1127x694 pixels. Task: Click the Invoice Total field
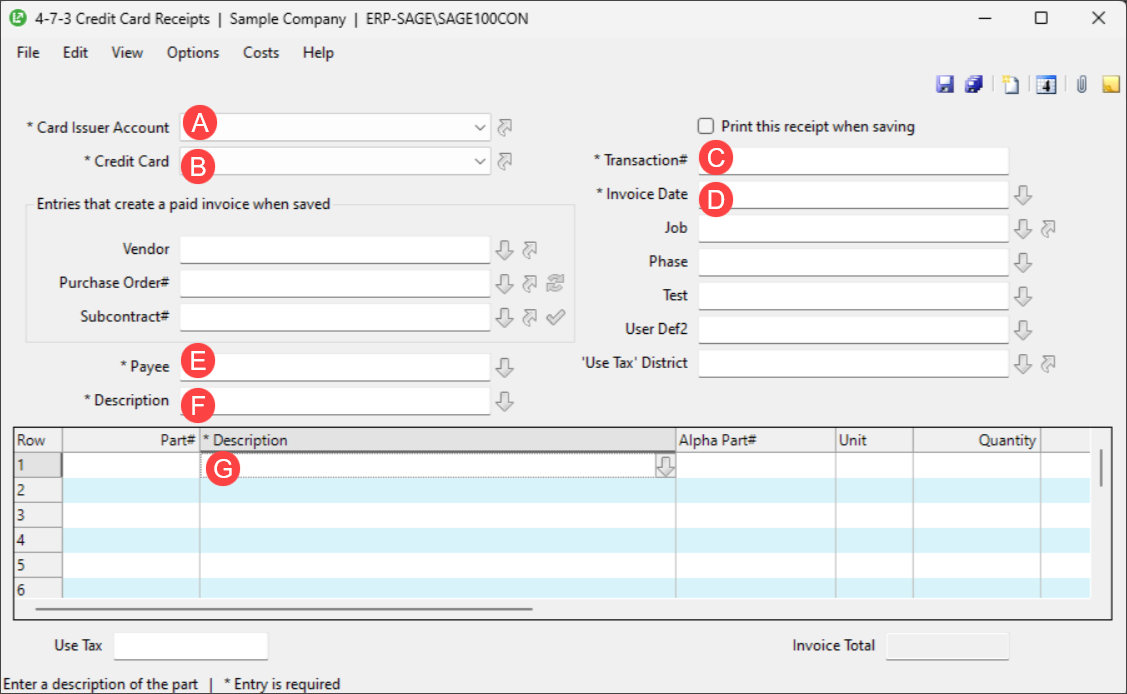point(947,646)
